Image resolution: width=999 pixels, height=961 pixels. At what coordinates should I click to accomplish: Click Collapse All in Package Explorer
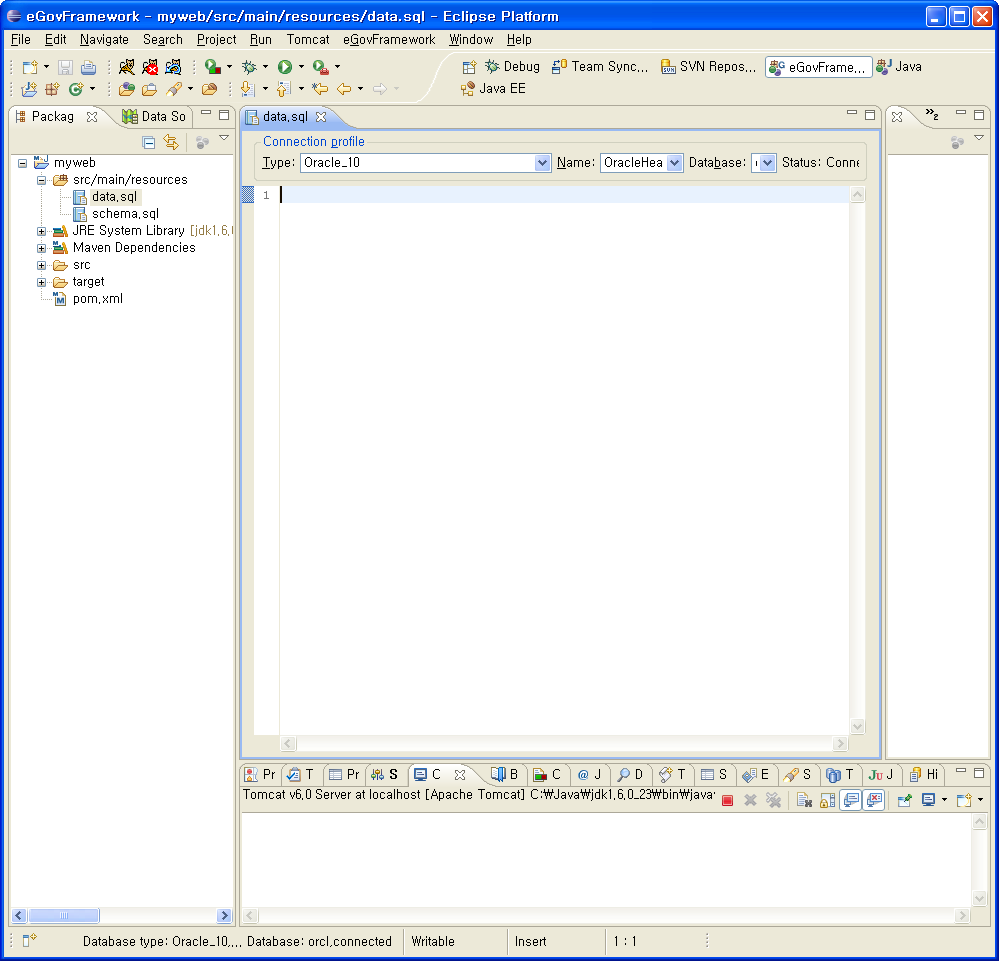point(148,142)
